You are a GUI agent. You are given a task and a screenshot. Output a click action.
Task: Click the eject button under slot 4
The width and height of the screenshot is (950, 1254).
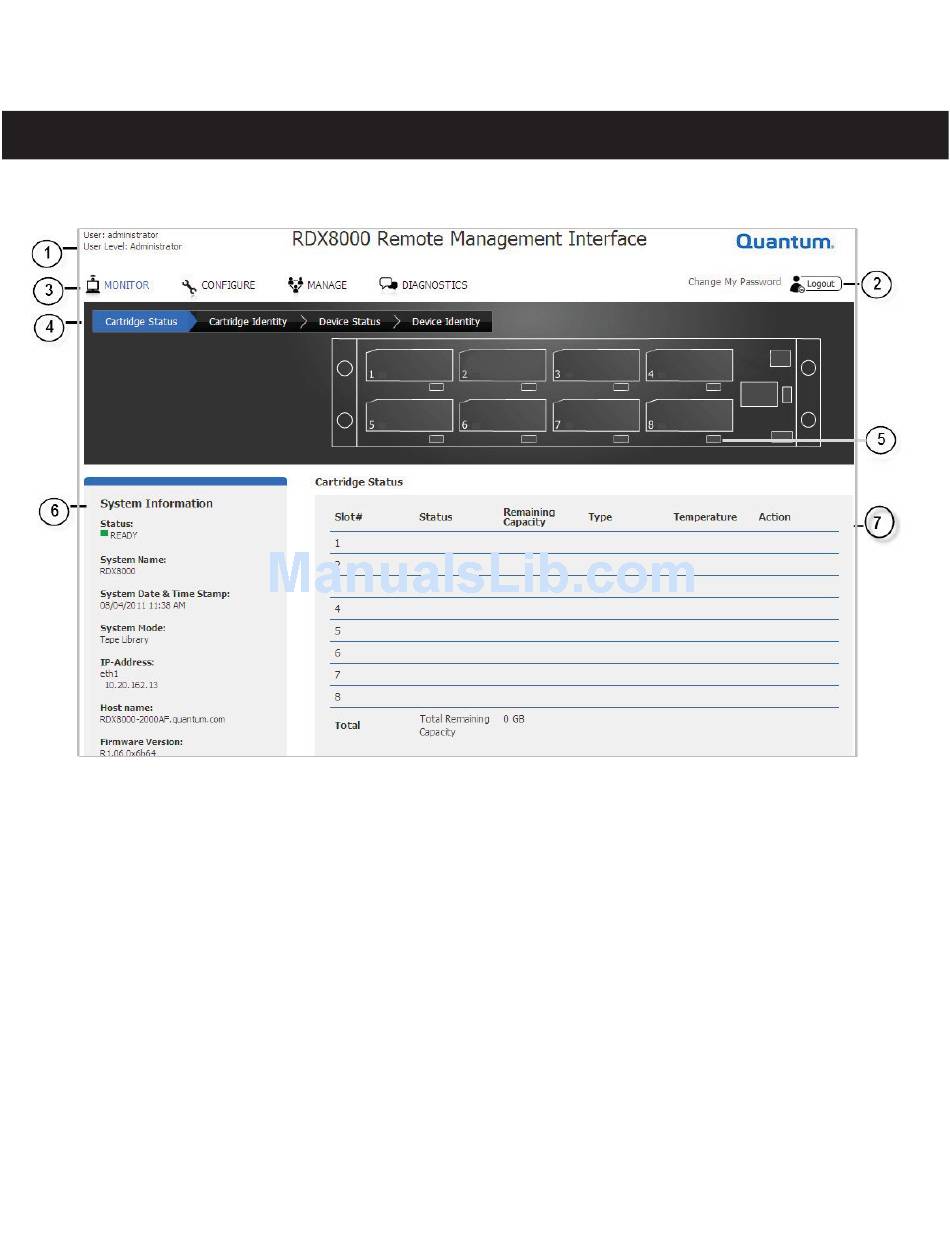click(x=713, y=387)
